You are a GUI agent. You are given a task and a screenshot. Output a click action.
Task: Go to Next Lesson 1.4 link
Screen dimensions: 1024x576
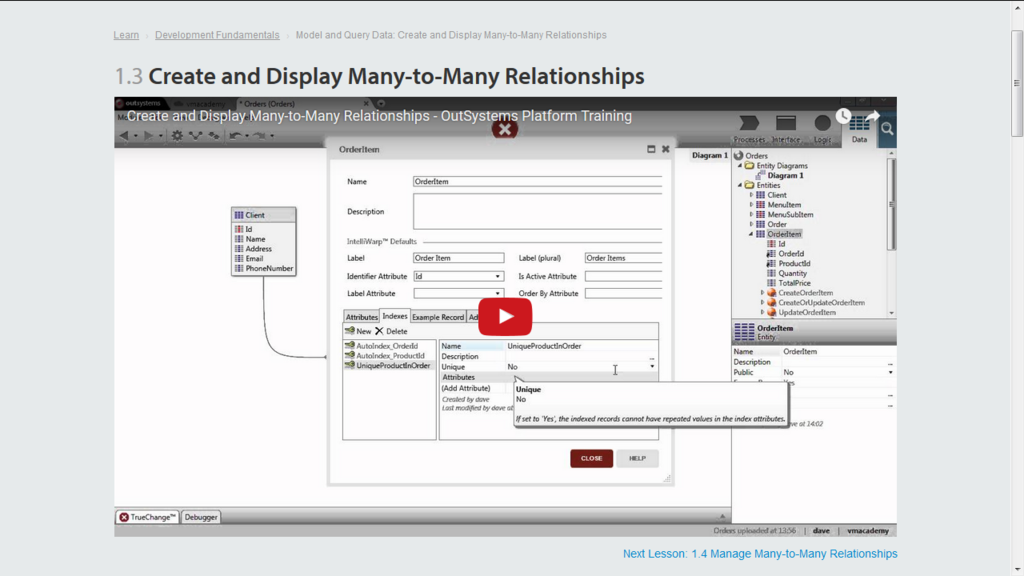tap(760, 554)
